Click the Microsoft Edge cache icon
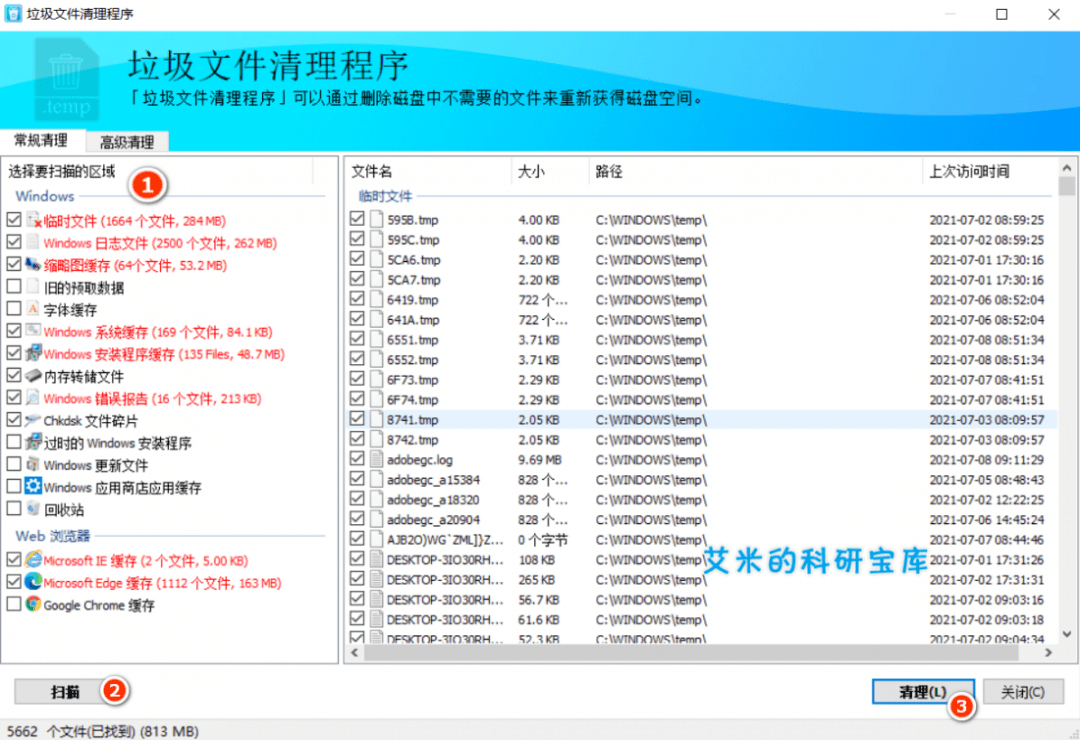The height and width of the screenshot is (740, 1080). (x=33, y=582)
